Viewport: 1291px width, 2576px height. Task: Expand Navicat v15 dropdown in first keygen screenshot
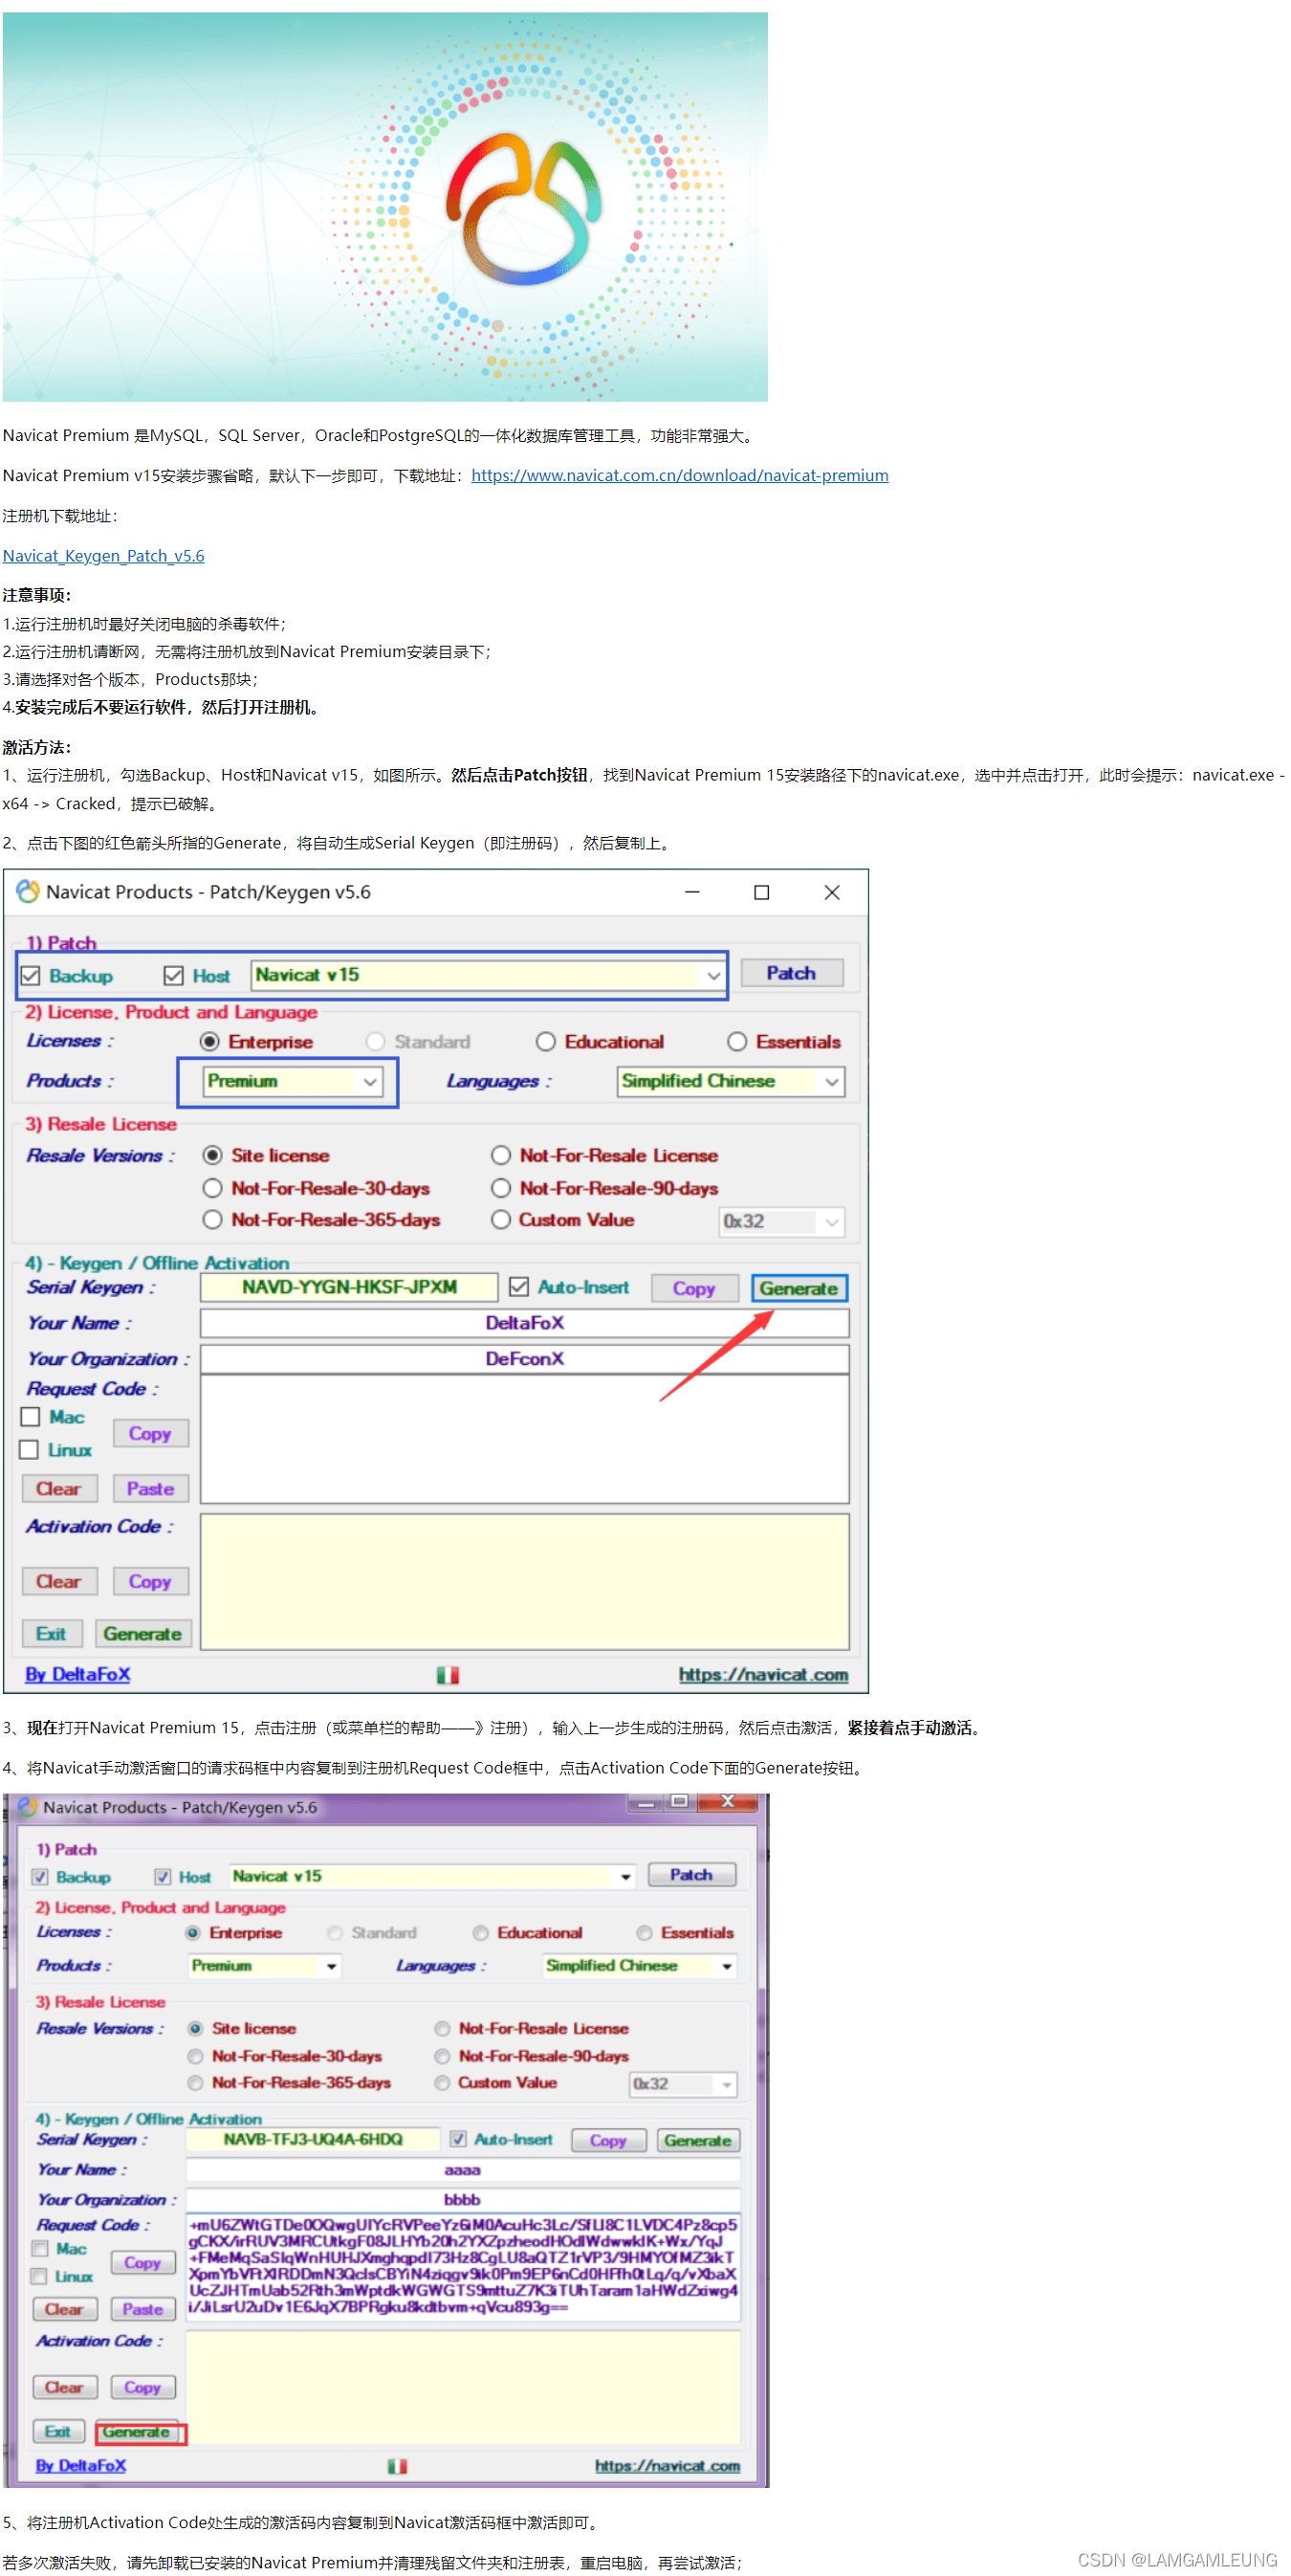(713, 976)
